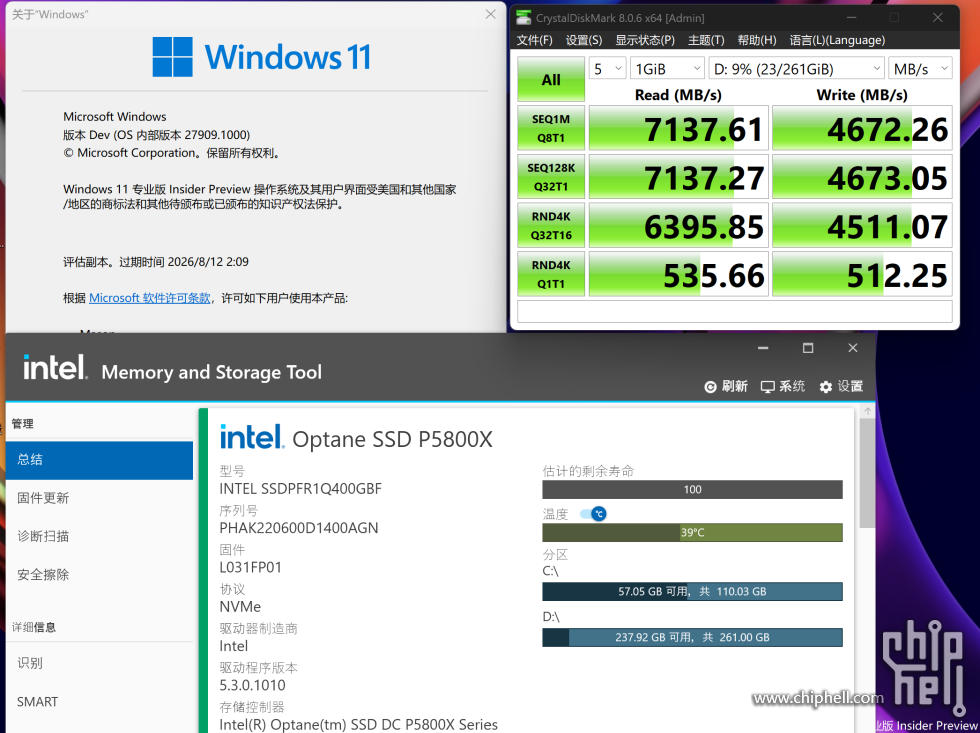980x733 pixels.
Task: Open the 语言(L)(Language) menu
Action: [x=837, y=40]
